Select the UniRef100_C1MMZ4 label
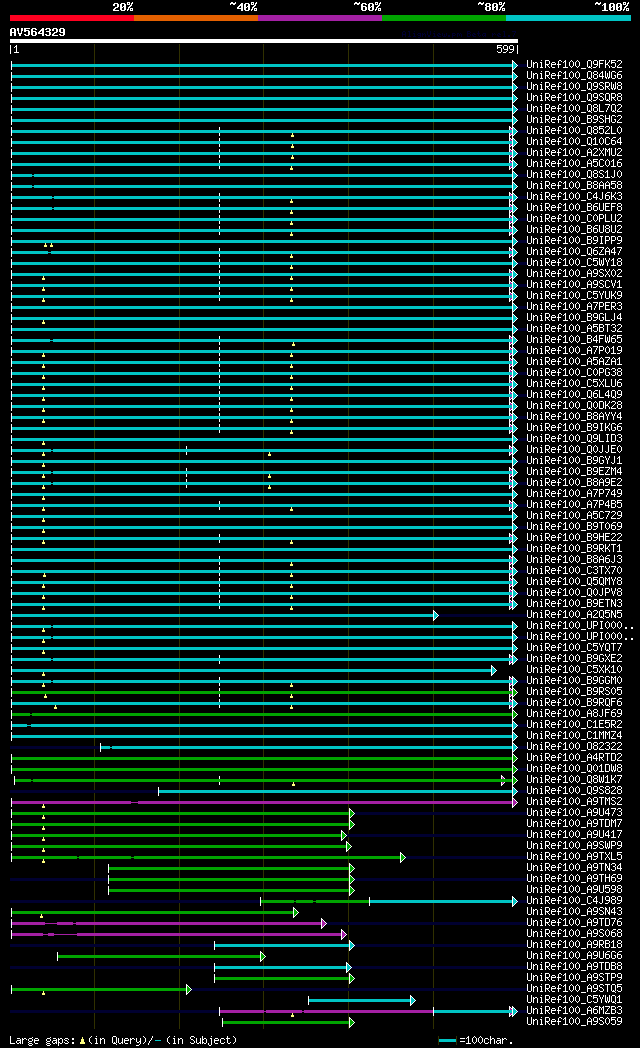 (x=574, y=735)
